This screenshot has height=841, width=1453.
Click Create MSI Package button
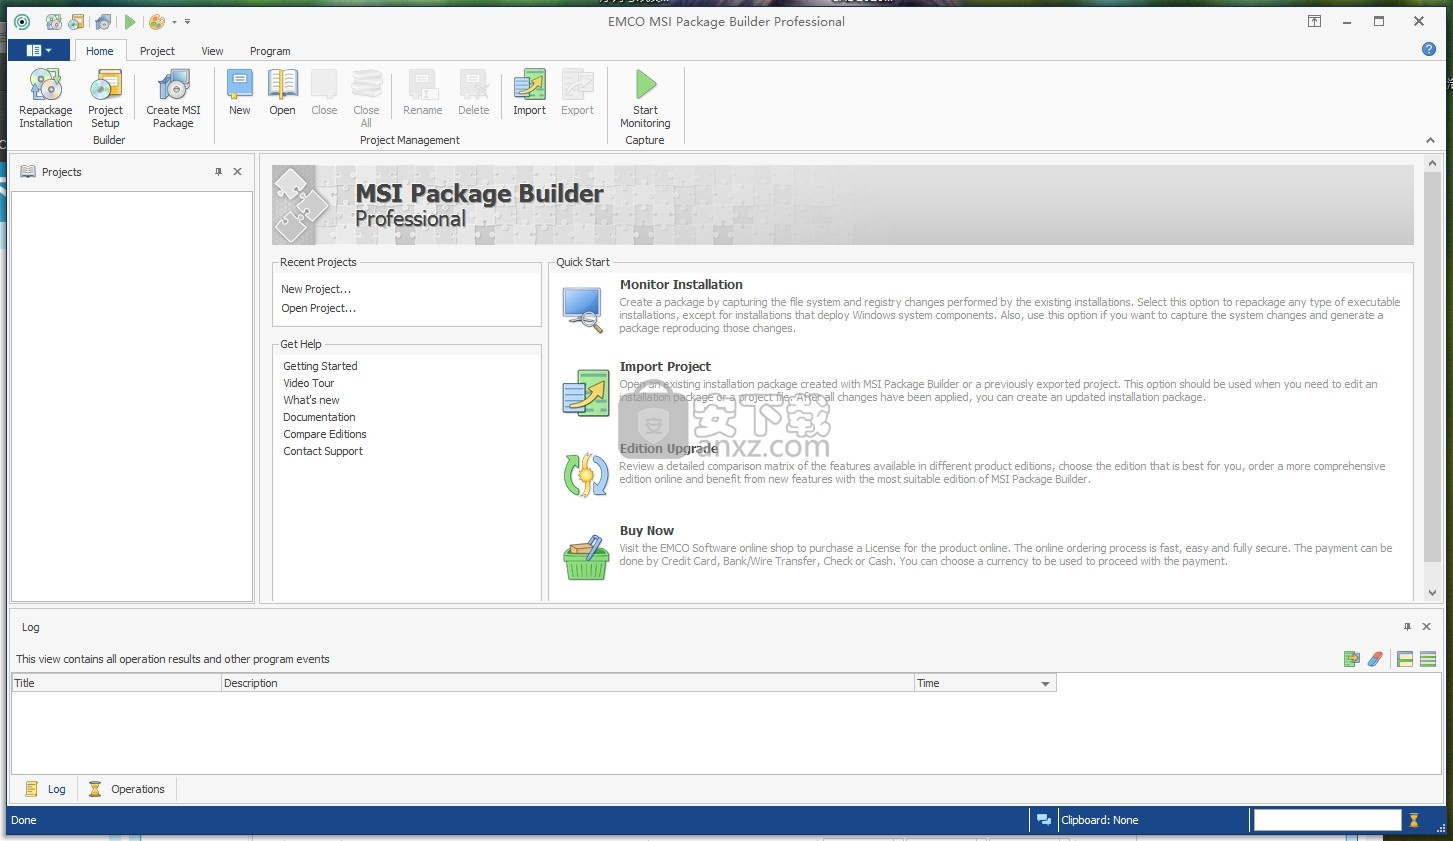click(173, 98)
